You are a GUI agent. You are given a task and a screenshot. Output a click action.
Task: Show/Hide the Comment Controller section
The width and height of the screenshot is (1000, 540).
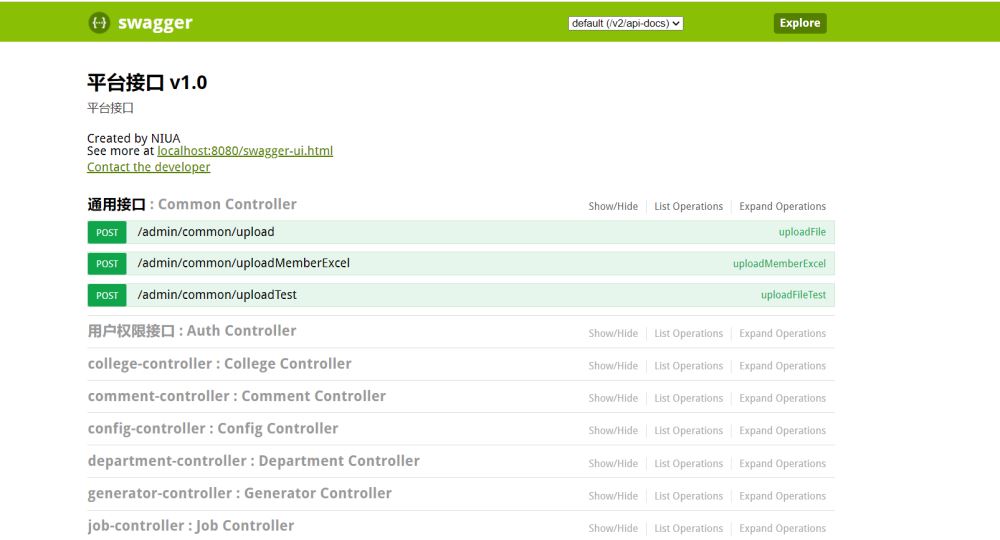613,398
